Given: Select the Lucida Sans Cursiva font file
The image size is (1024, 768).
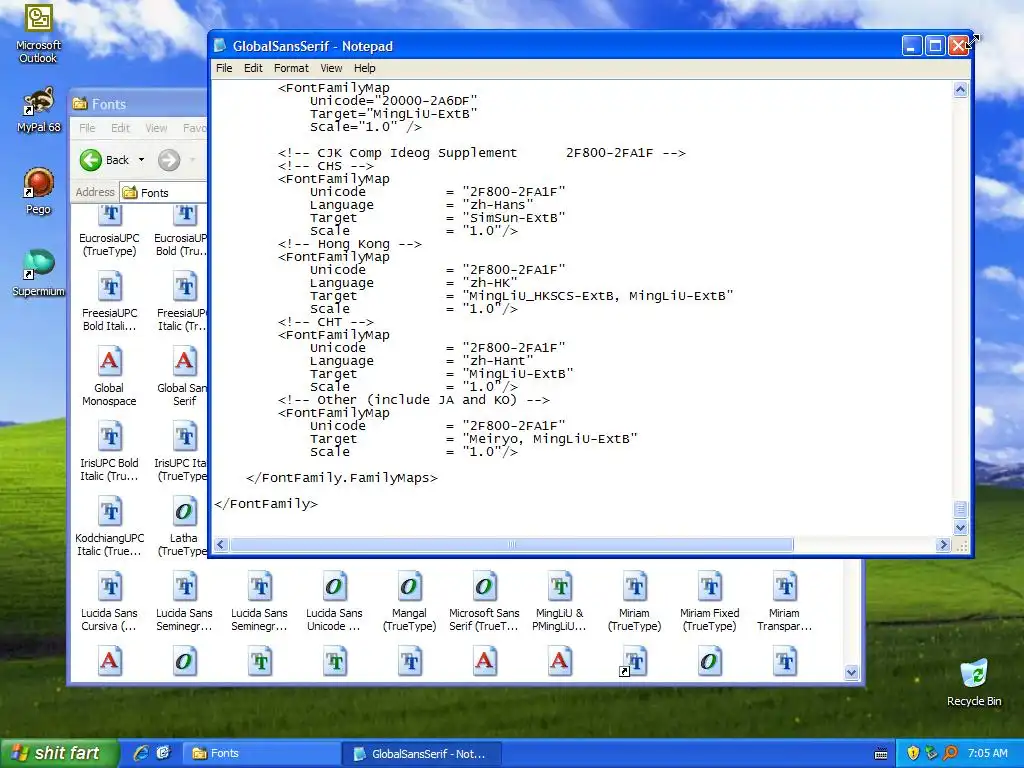Looking at the screenshot, I should [x=109, y=603].
